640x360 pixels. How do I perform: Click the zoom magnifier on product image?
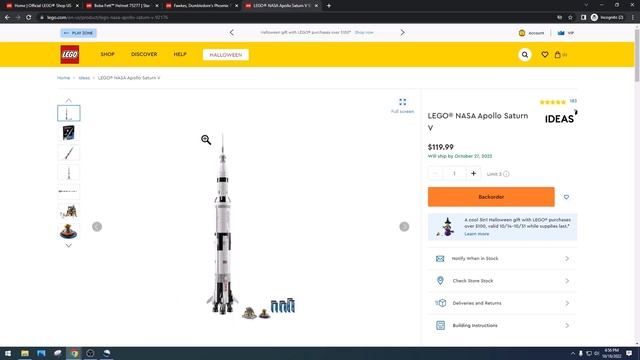[x=206, y=140]
